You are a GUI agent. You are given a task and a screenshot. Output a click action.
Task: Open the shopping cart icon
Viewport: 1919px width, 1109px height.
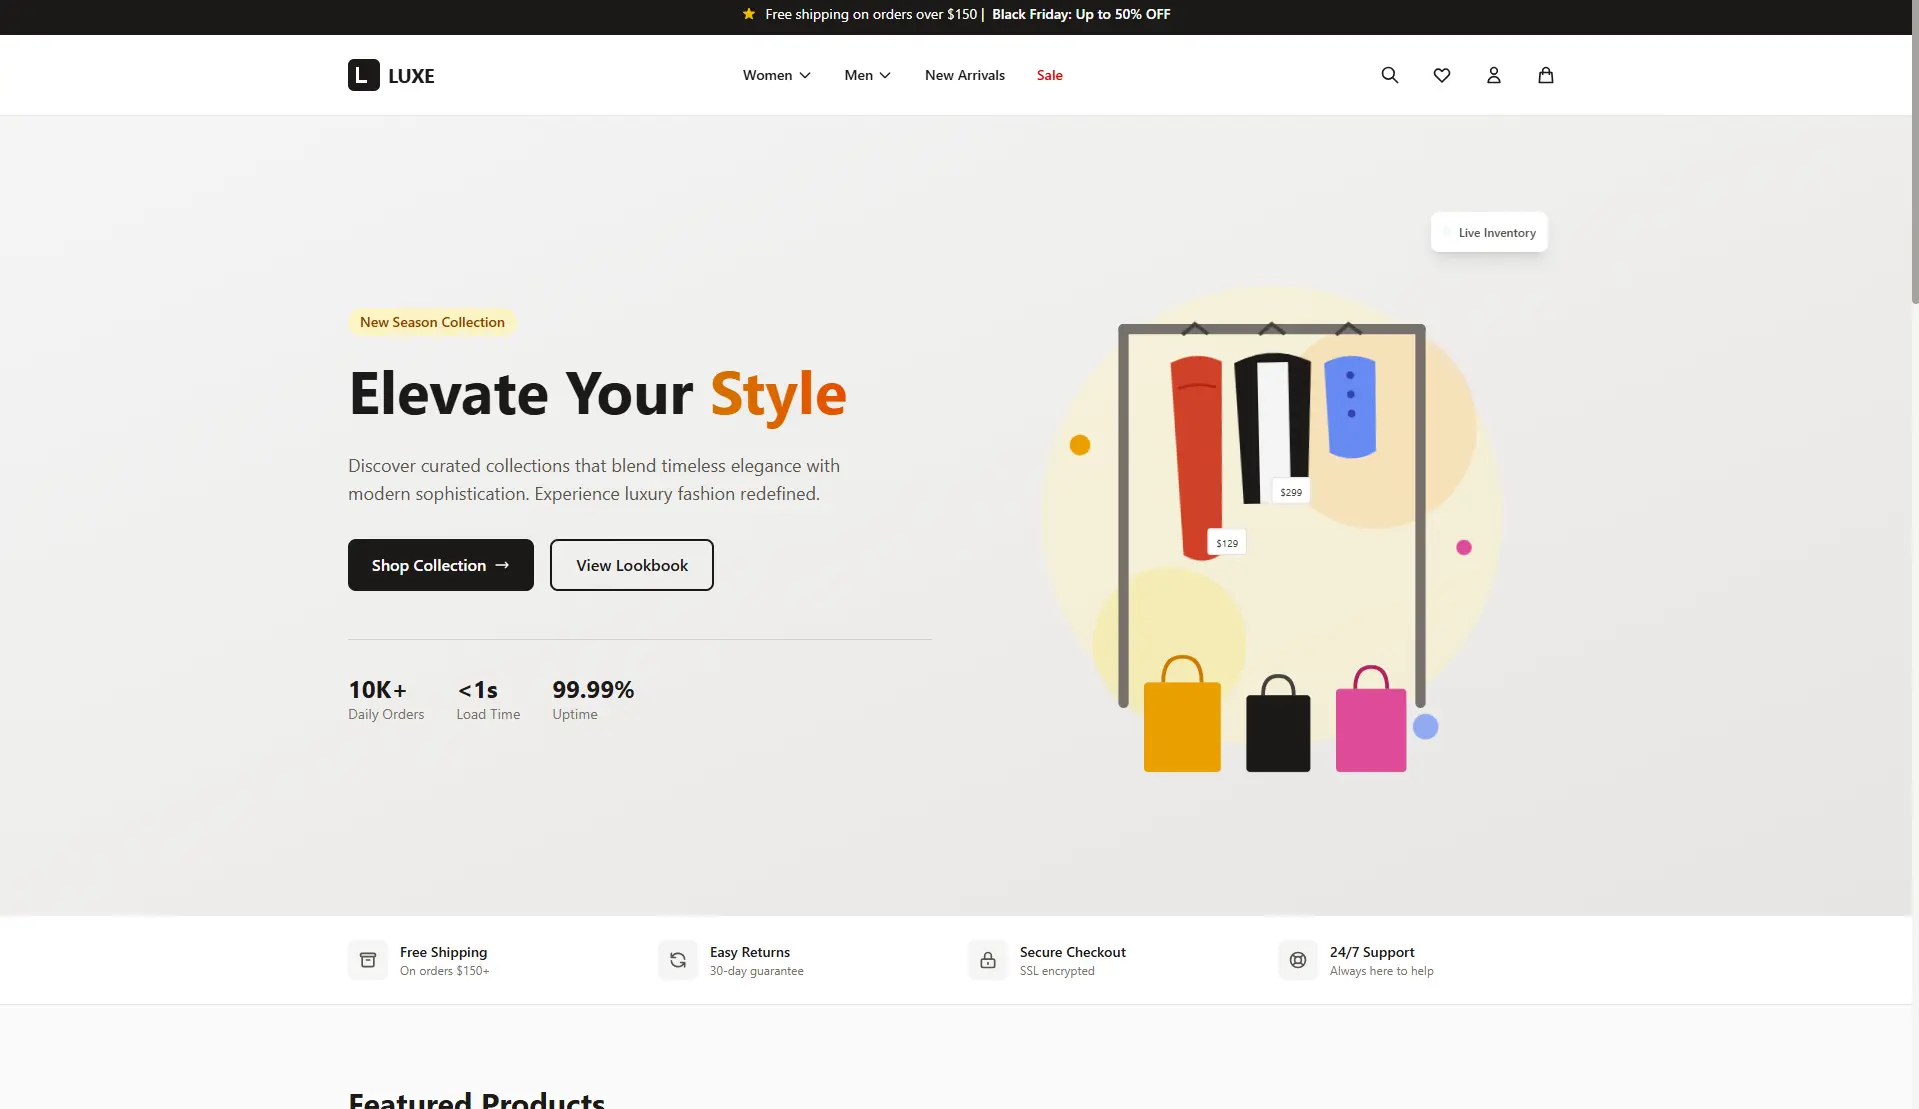coord(1545,75)
